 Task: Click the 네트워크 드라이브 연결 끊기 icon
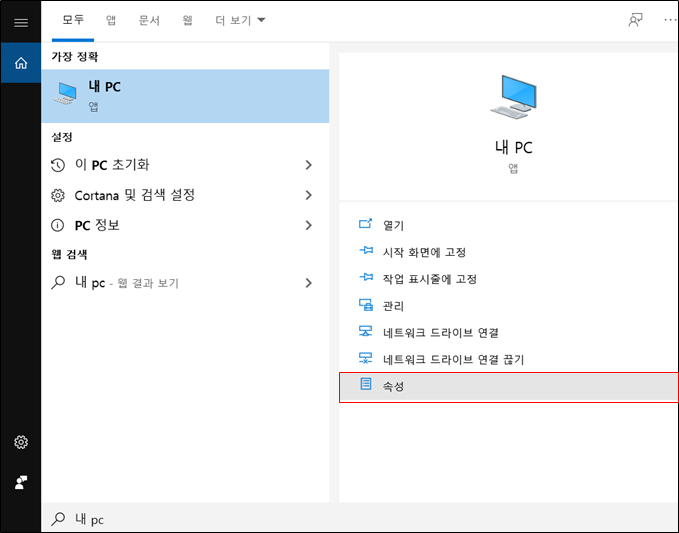click(x=365, y=358)
